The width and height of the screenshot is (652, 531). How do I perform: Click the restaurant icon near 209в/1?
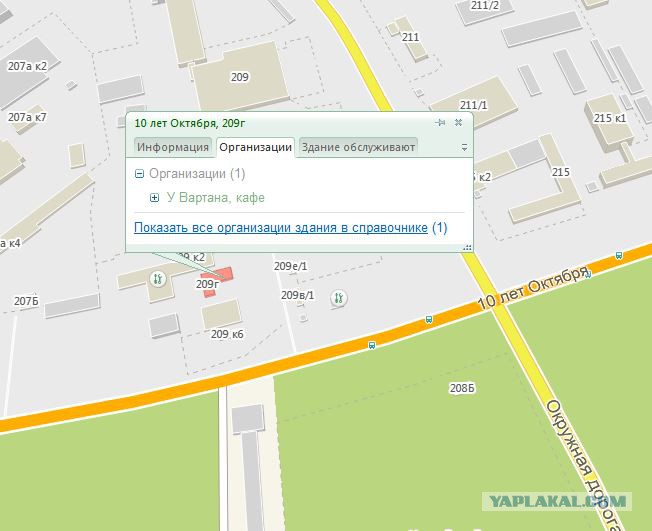(339, 298)
